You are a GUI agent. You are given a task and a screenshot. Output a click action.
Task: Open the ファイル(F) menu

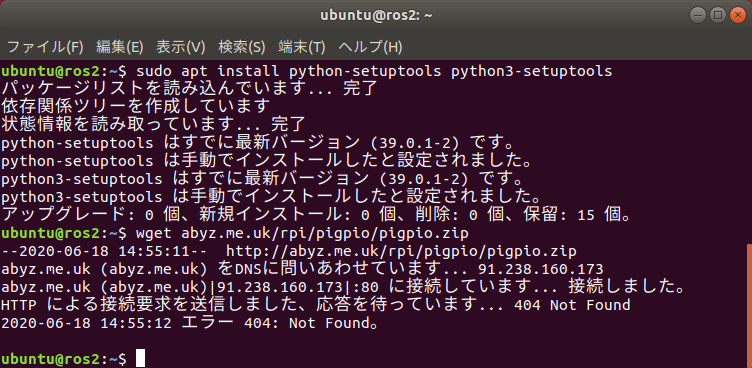pos(45,47)
